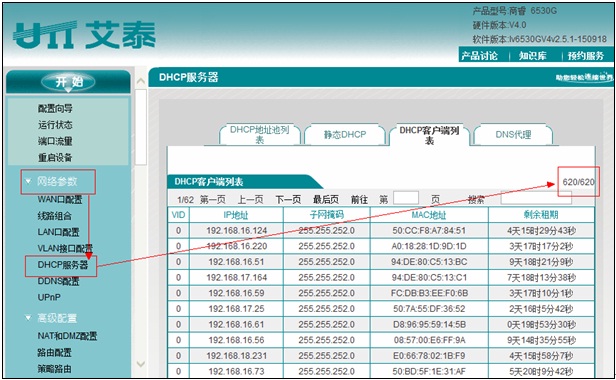Sort by VID column header
This screenshot has height=380, width=616.
click(x=178, y=215)
